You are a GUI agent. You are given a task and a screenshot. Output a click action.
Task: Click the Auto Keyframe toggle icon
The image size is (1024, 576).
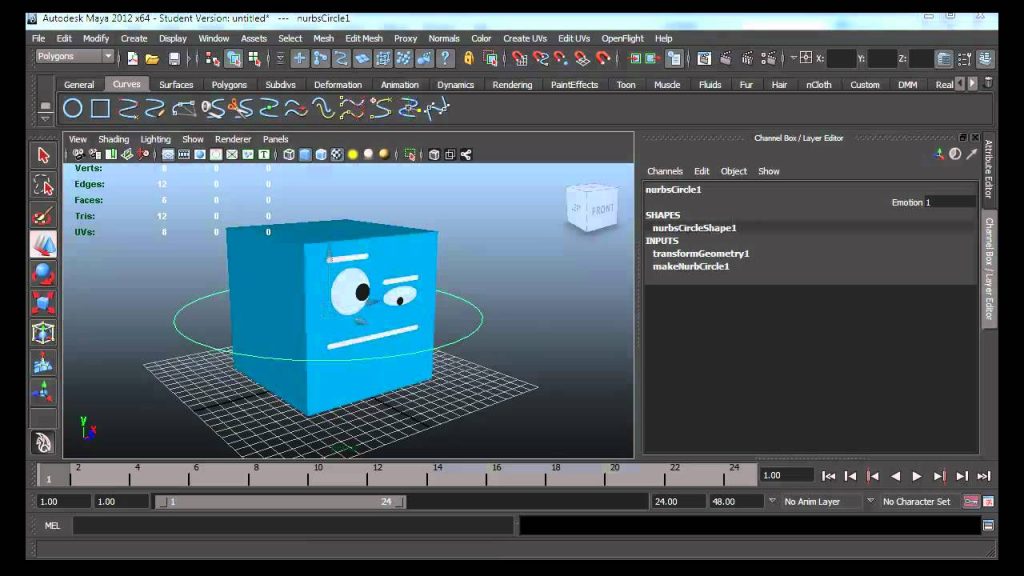point(971,502)
